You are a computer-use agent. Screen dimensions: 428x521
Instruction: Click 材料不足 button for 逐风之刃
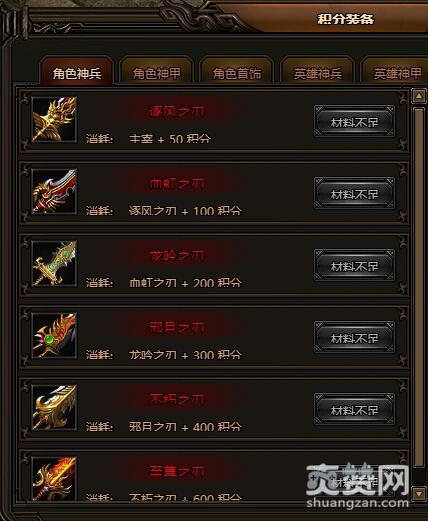click(354, 122)
